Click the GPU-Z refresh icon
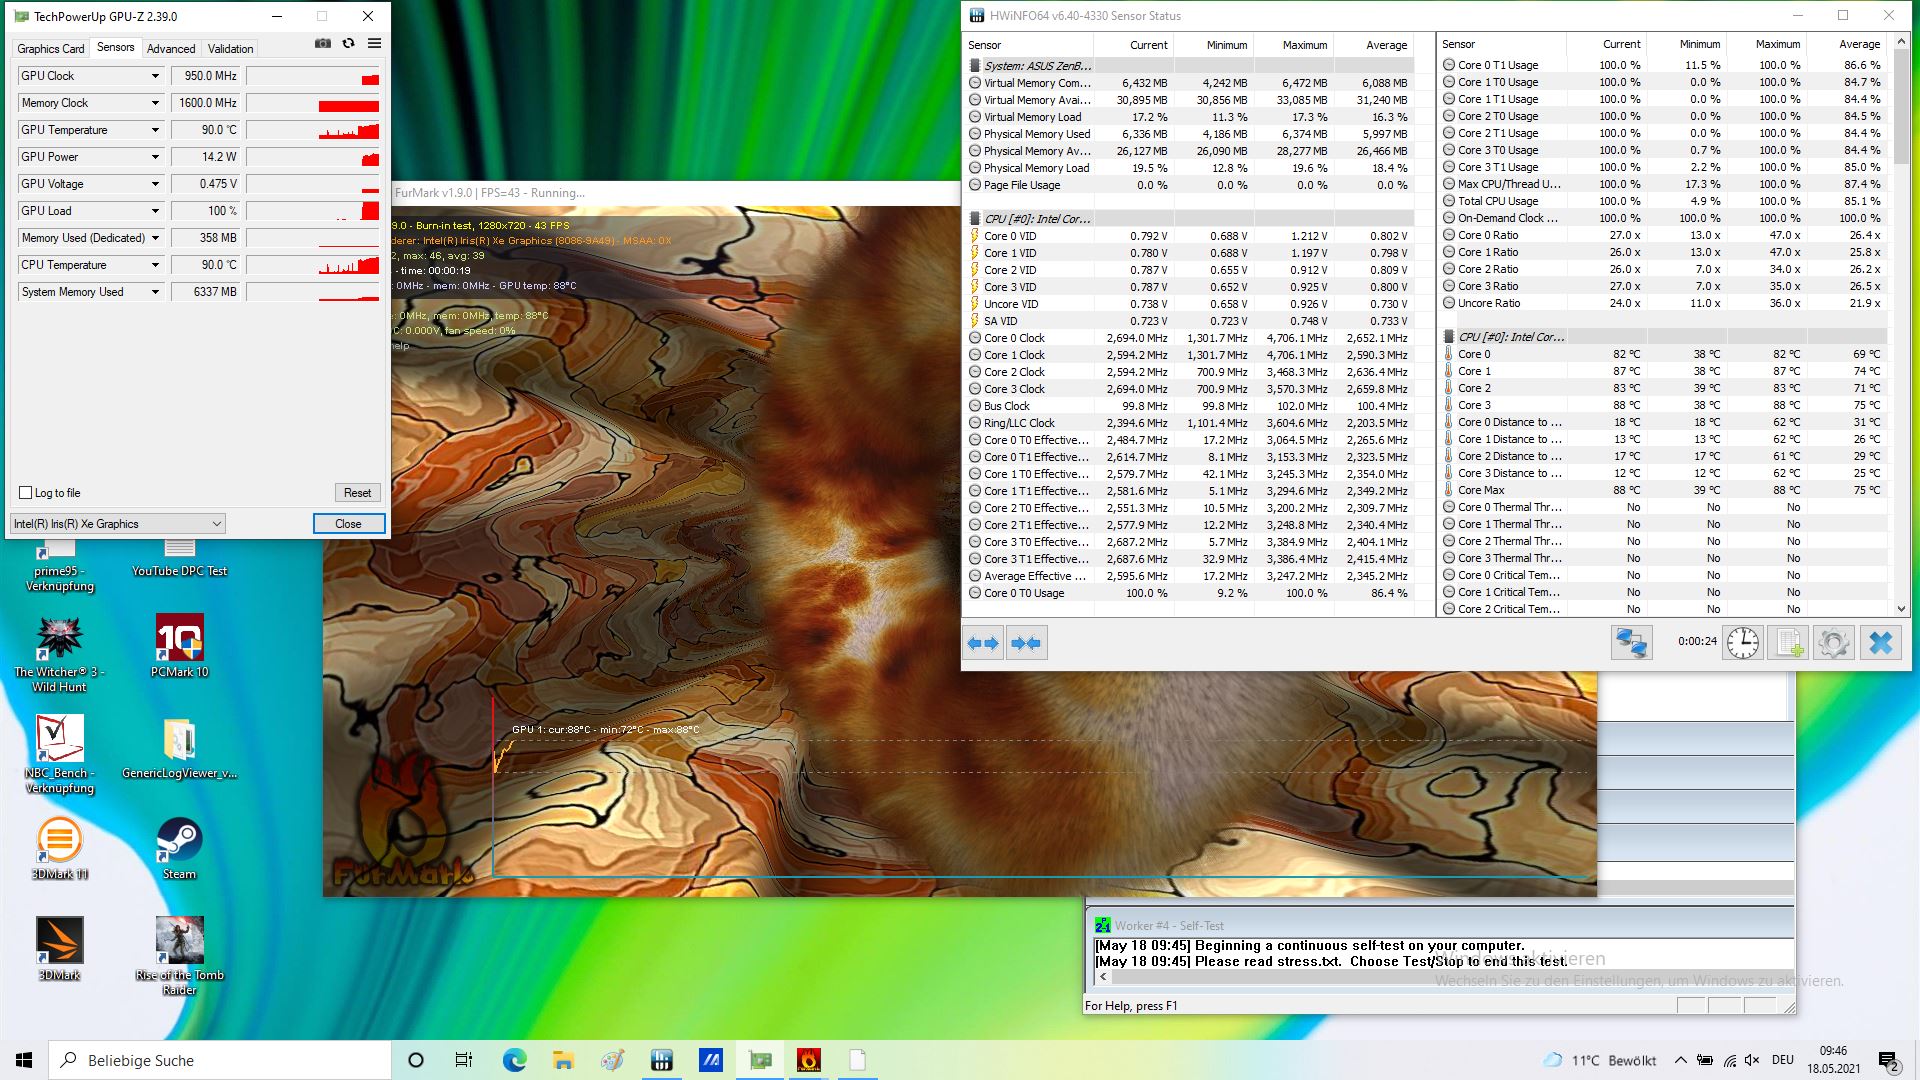Image resolution: width=1920 pixels, height=1080 pixels. point(348,44)
